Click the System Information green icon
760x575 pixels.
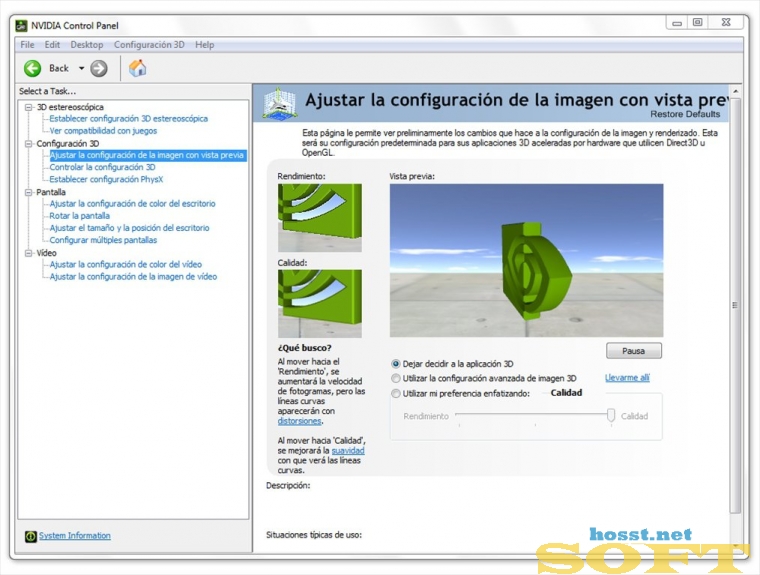(x=31, y=536)
